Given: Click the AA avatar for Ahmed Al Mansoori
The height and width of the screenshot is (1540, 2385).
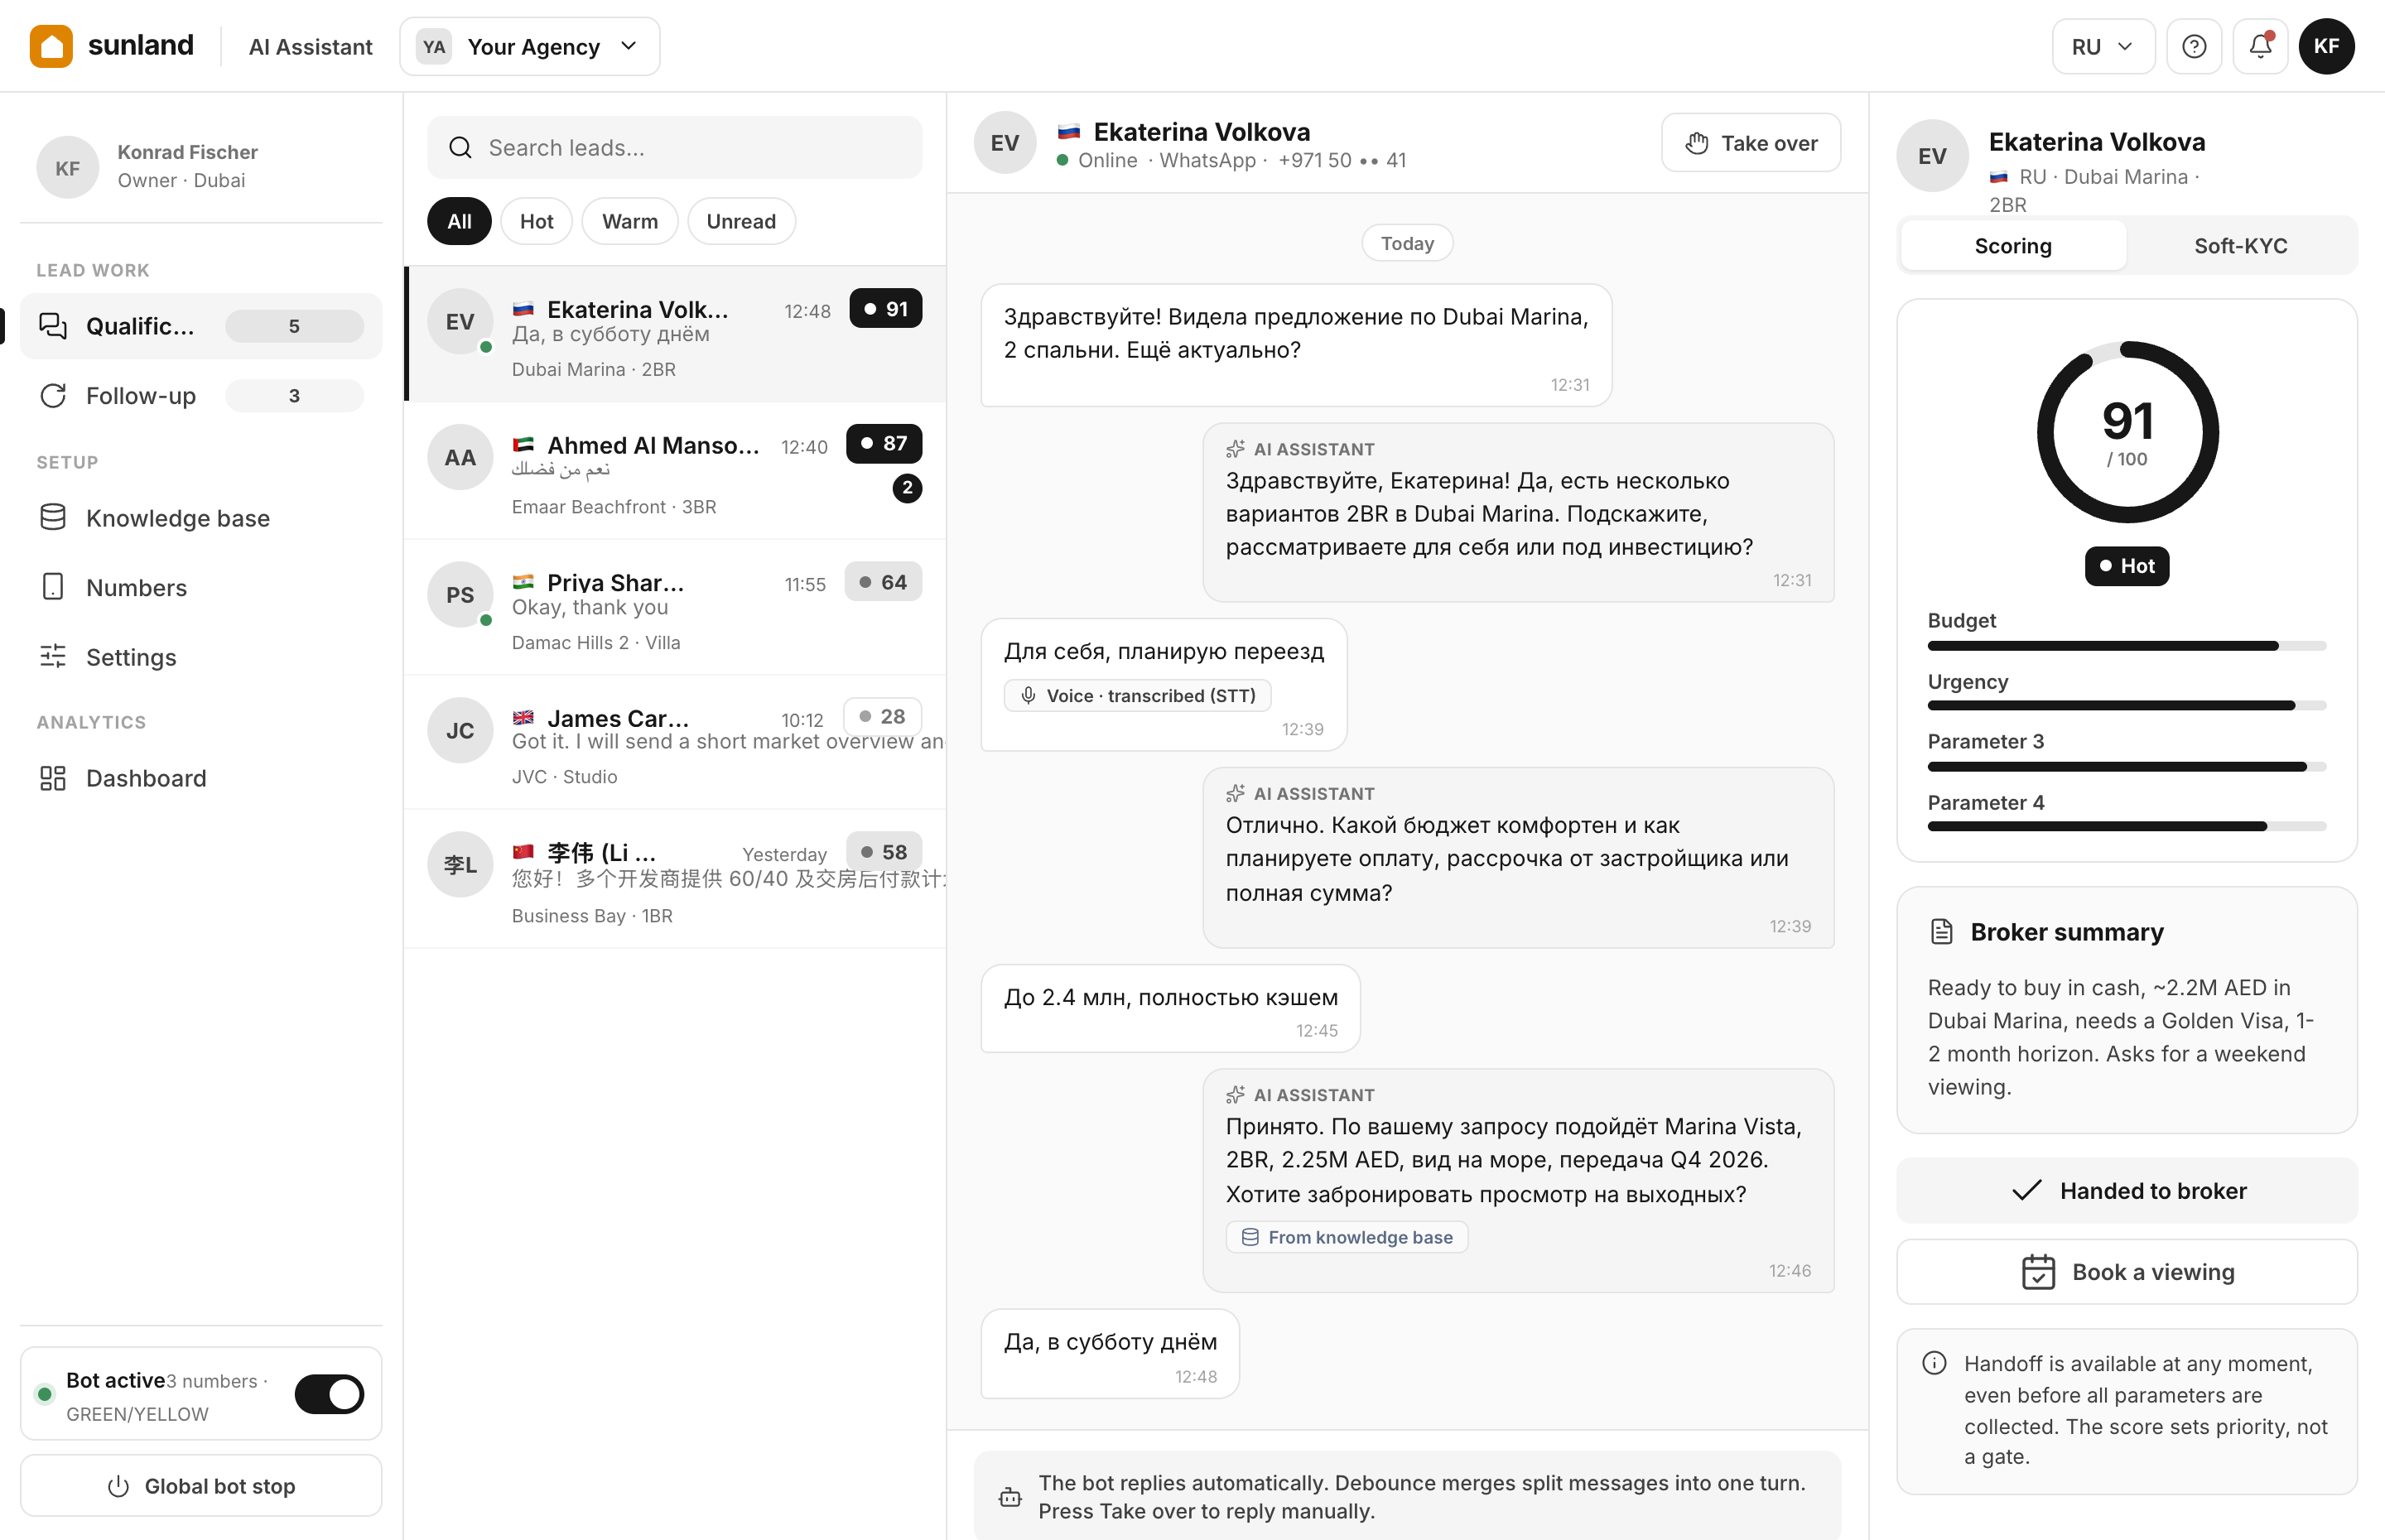Looking at the screenshot, I should (x=460, y=458).
